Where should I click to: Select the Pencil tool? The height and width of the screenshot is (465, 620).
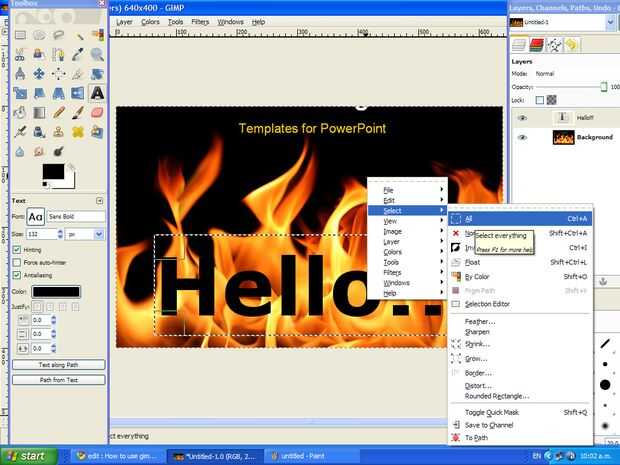click(59, 112)
